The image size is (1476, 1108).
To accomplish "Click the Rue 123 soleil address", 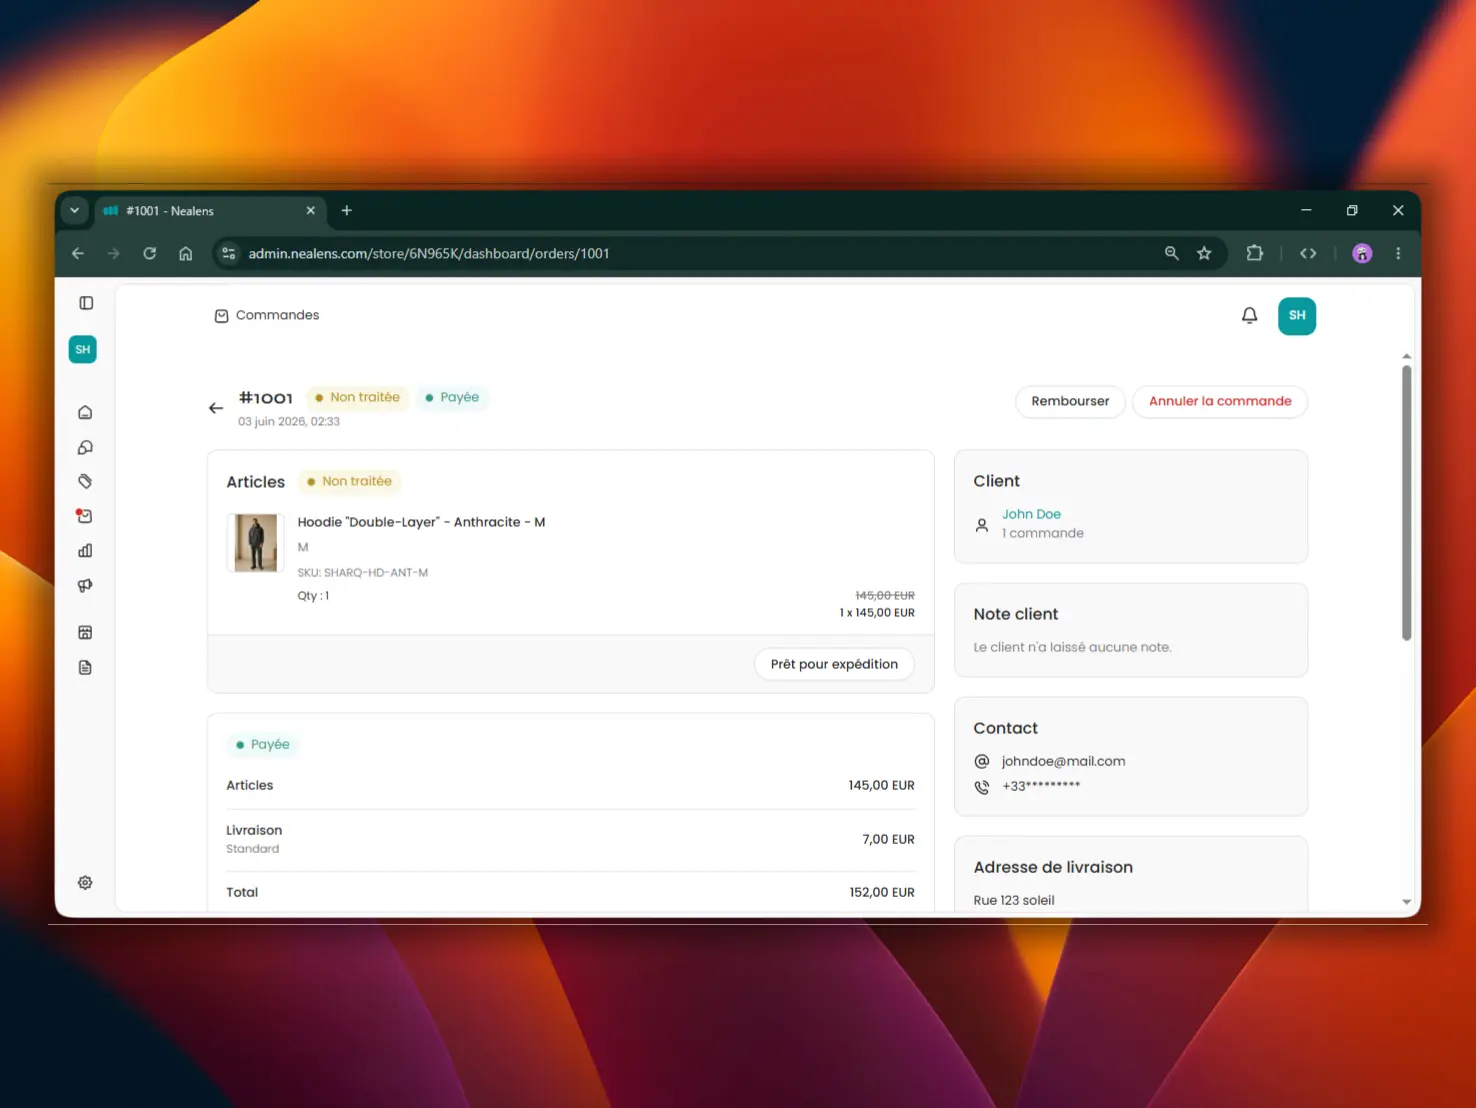I will click(x=1014, y=900).
